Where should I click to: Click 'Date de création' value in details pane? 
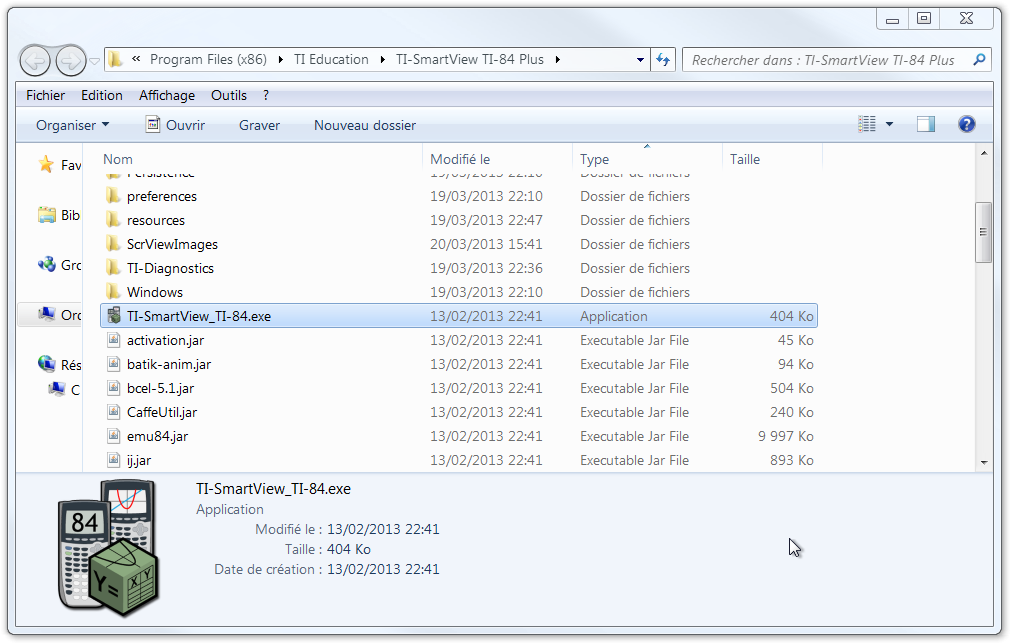pyautogui.click(x=383, y=569)
